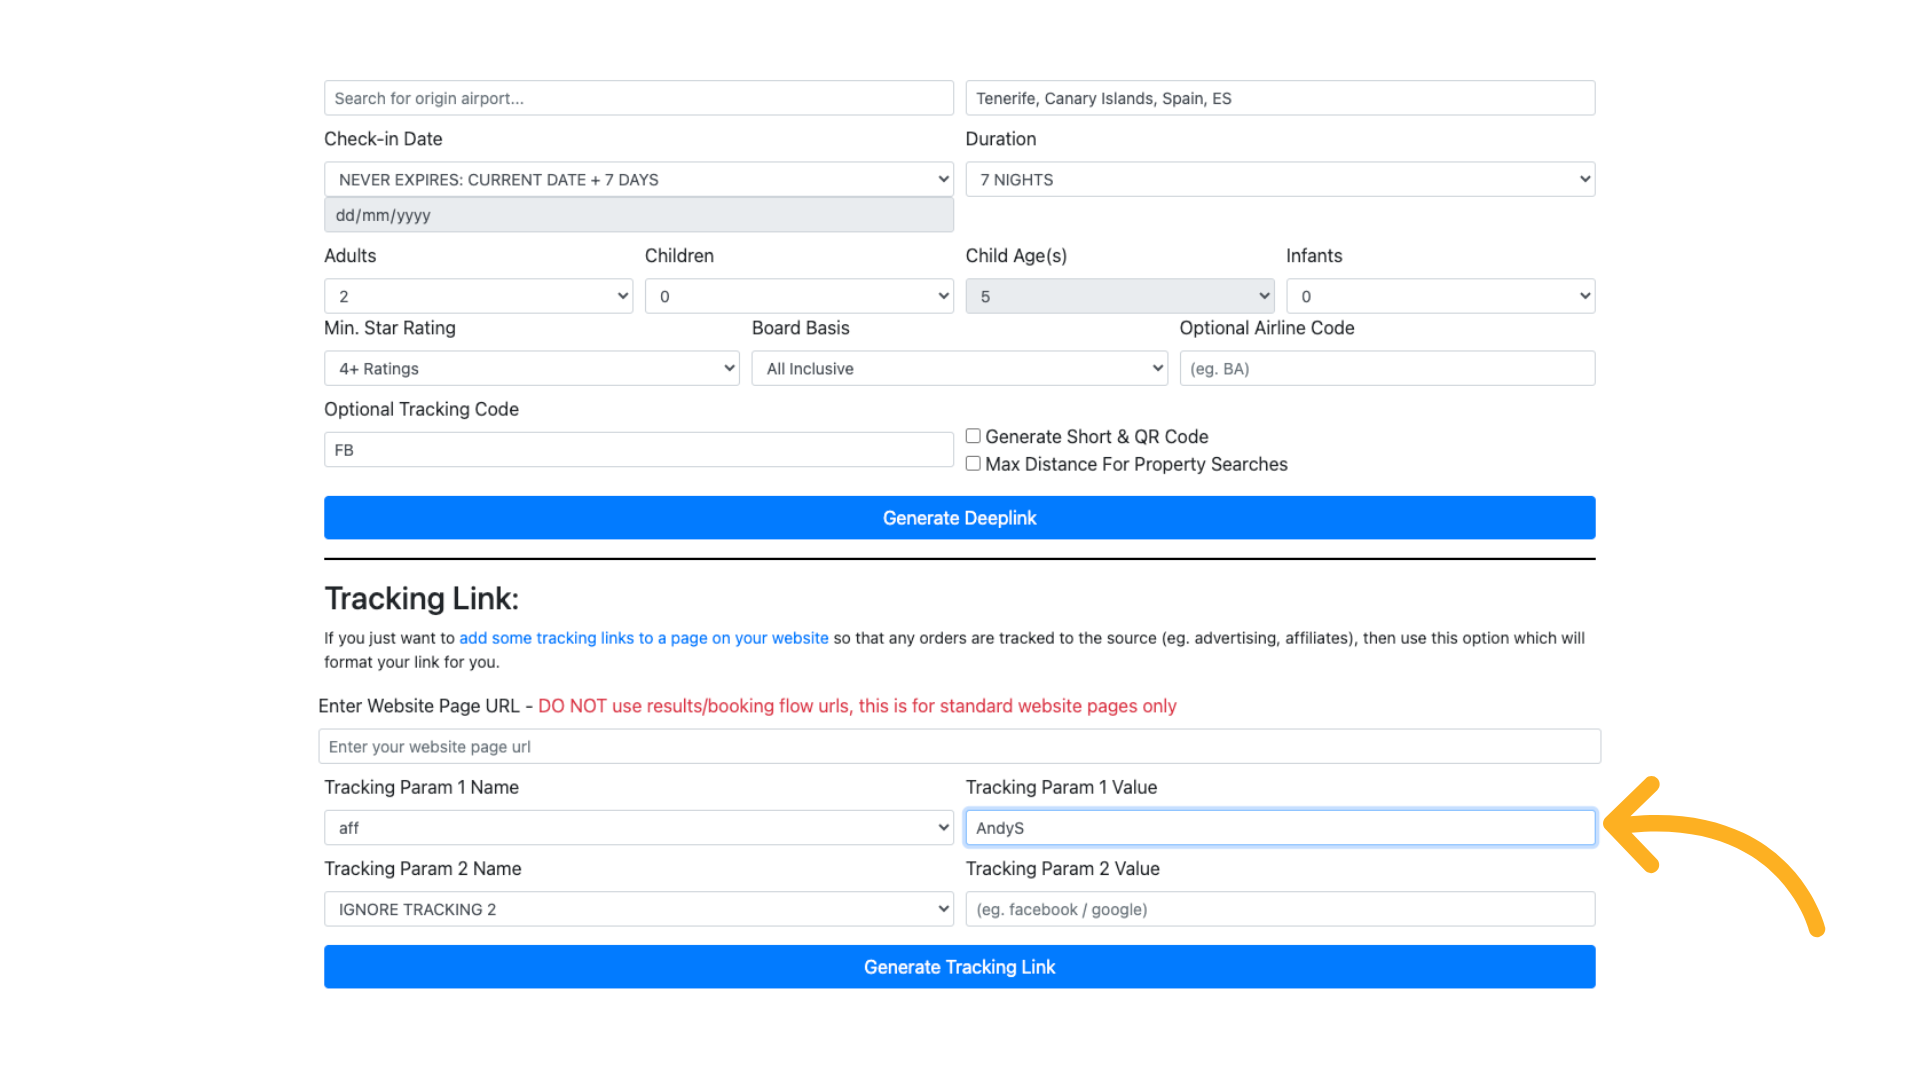Focus the Tracking Param 2 Value field
Viewport: 1920px width, 1080px height.
tap(1279, 909)
